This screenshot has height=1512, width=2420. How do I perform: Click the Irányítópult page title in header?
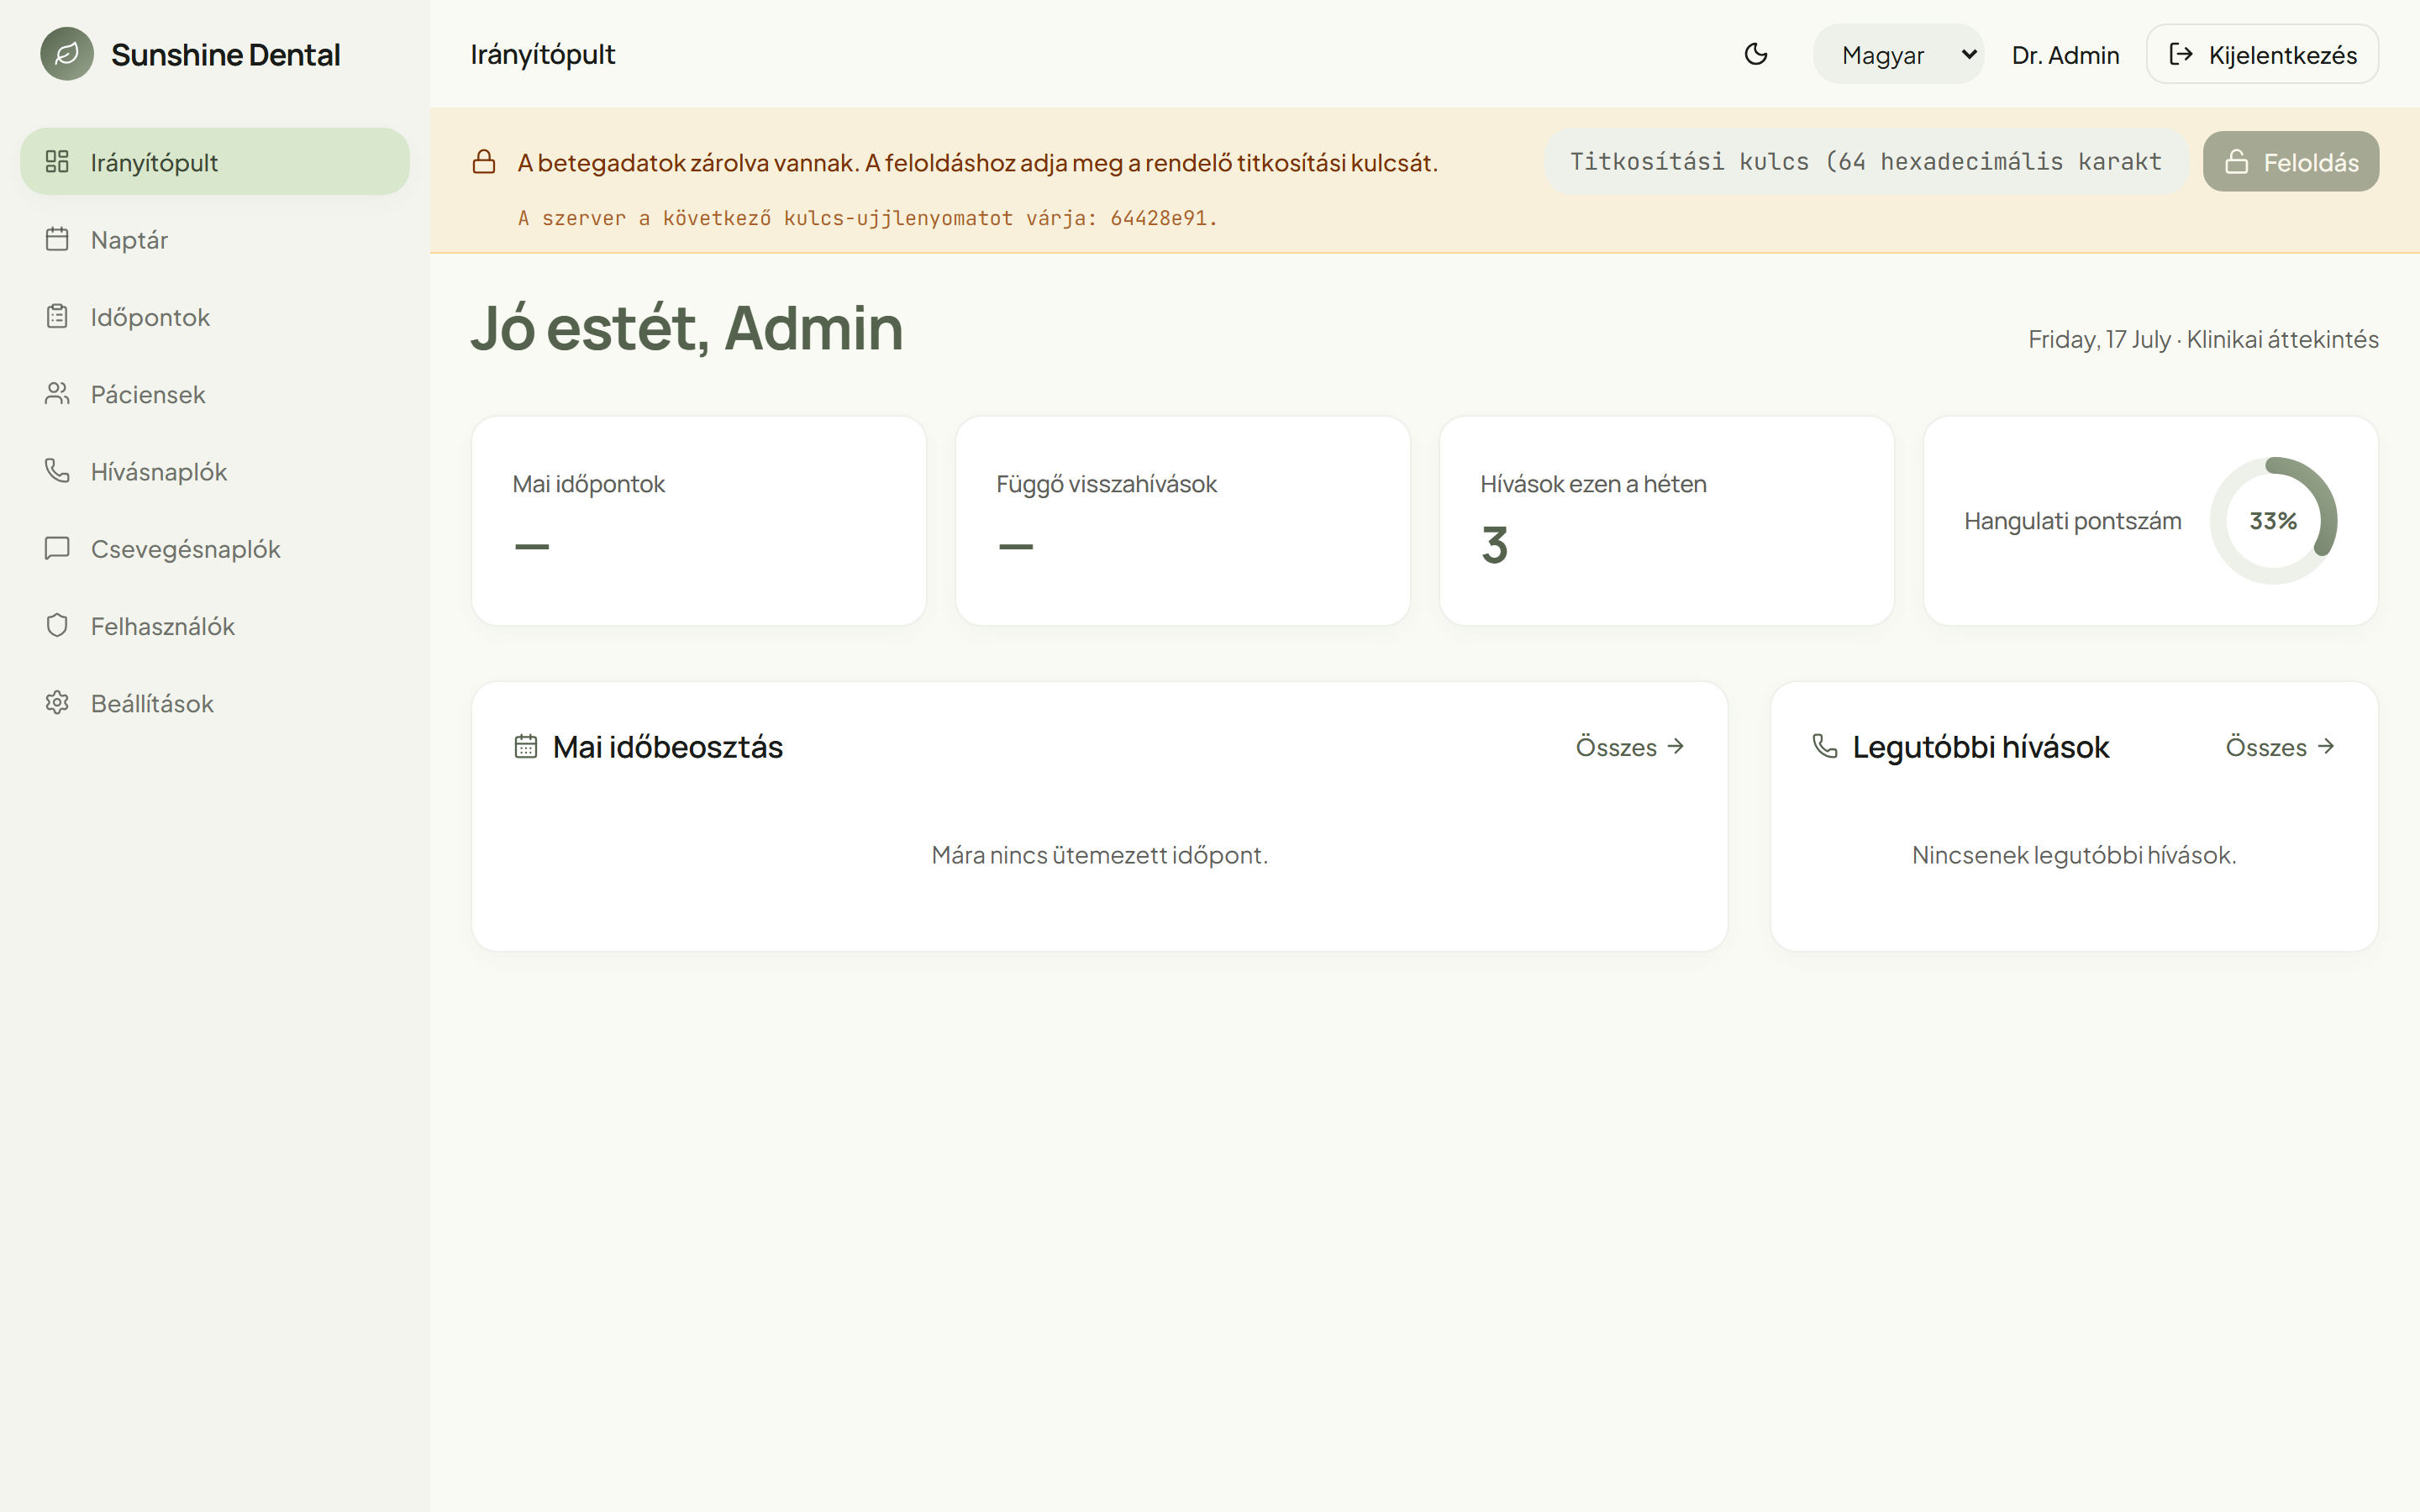point(543,55)
